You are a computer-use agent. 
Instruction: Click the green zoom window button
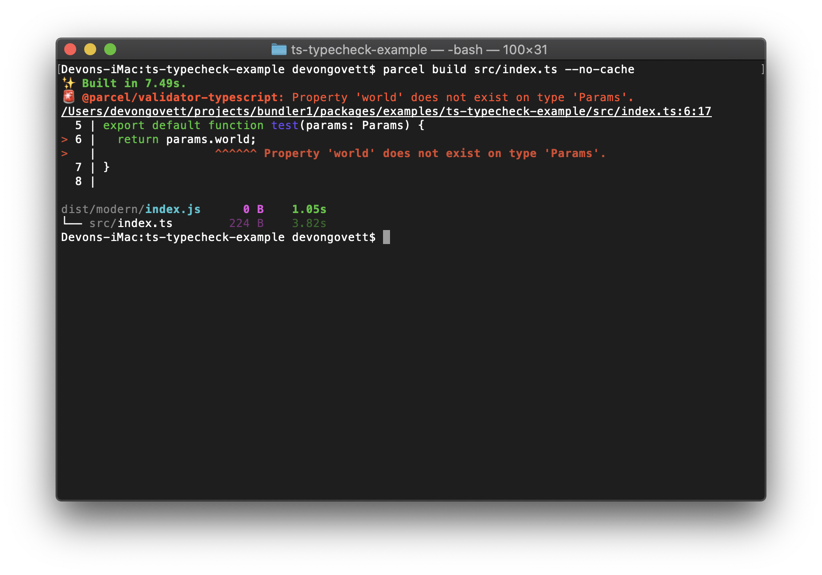point(110,49)
